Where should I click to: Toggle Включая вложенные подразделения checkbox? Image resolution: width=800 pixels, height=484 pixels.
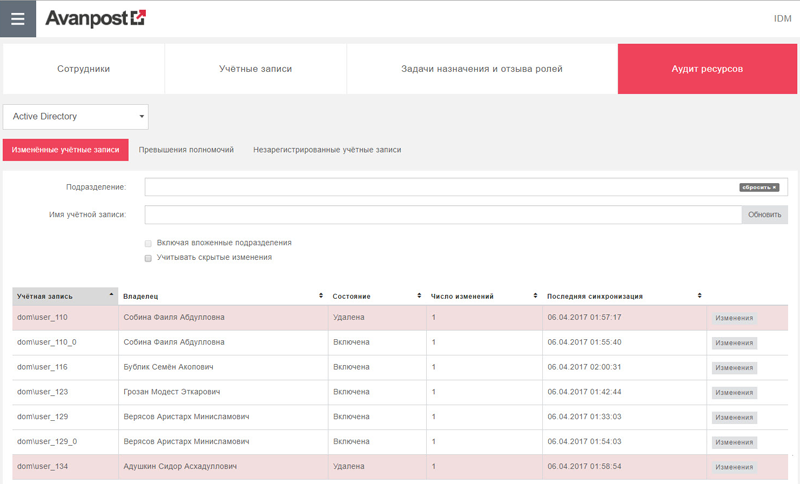pos(148,244)
